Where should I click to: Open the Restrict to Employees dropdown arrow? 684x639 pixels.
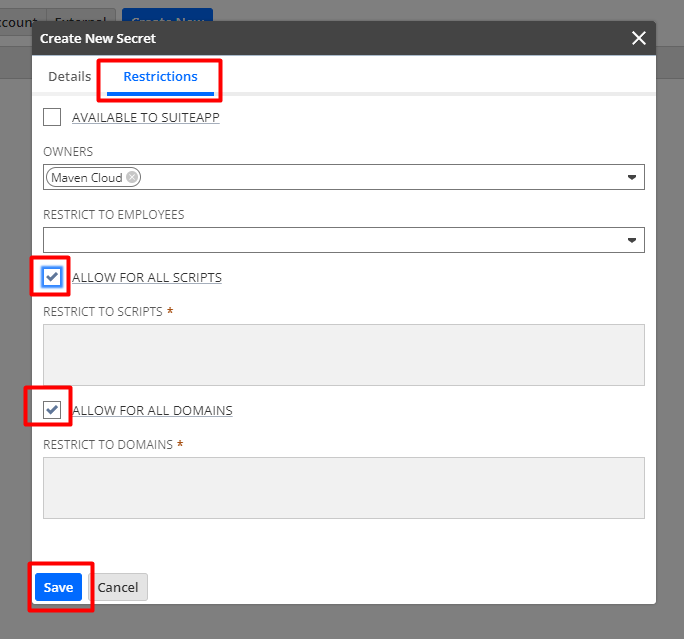click(x=632, y=240)
